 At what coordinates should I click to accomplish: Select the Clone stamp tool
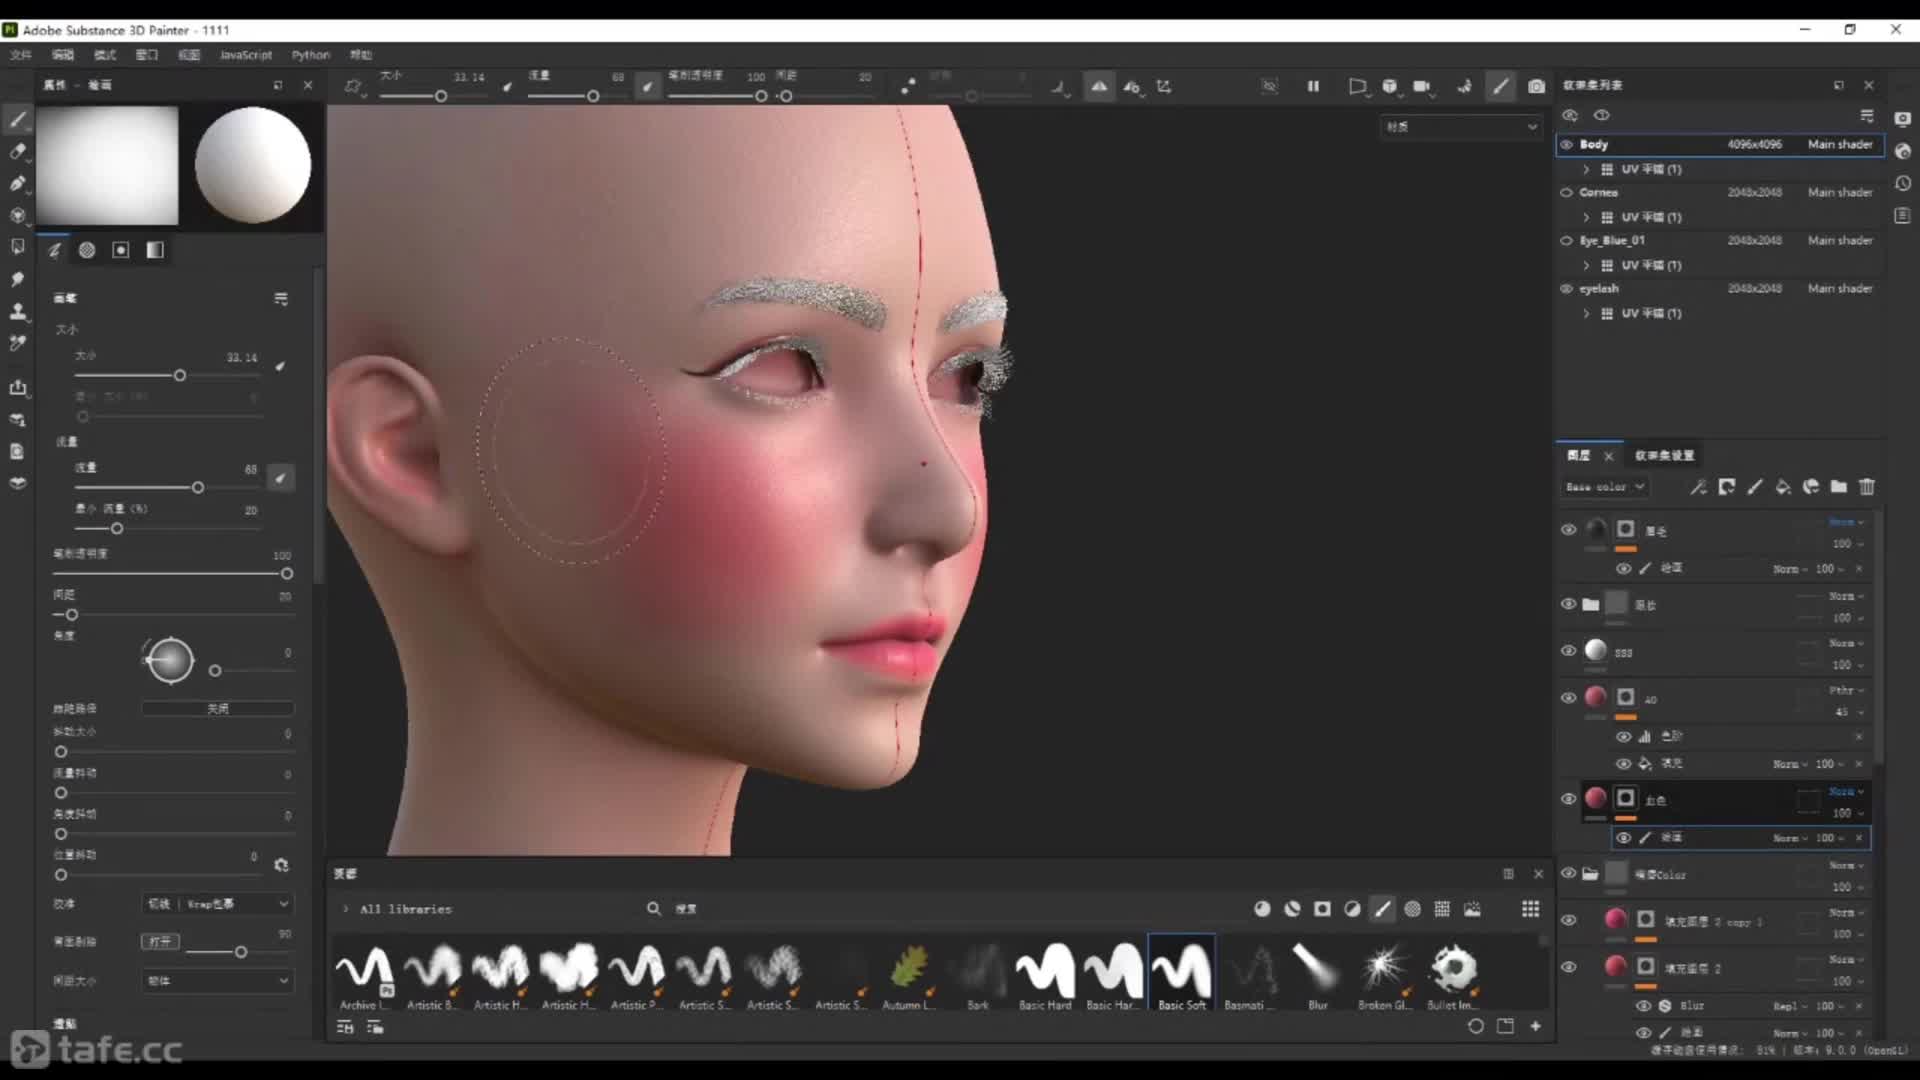click(x=17, y=311)
